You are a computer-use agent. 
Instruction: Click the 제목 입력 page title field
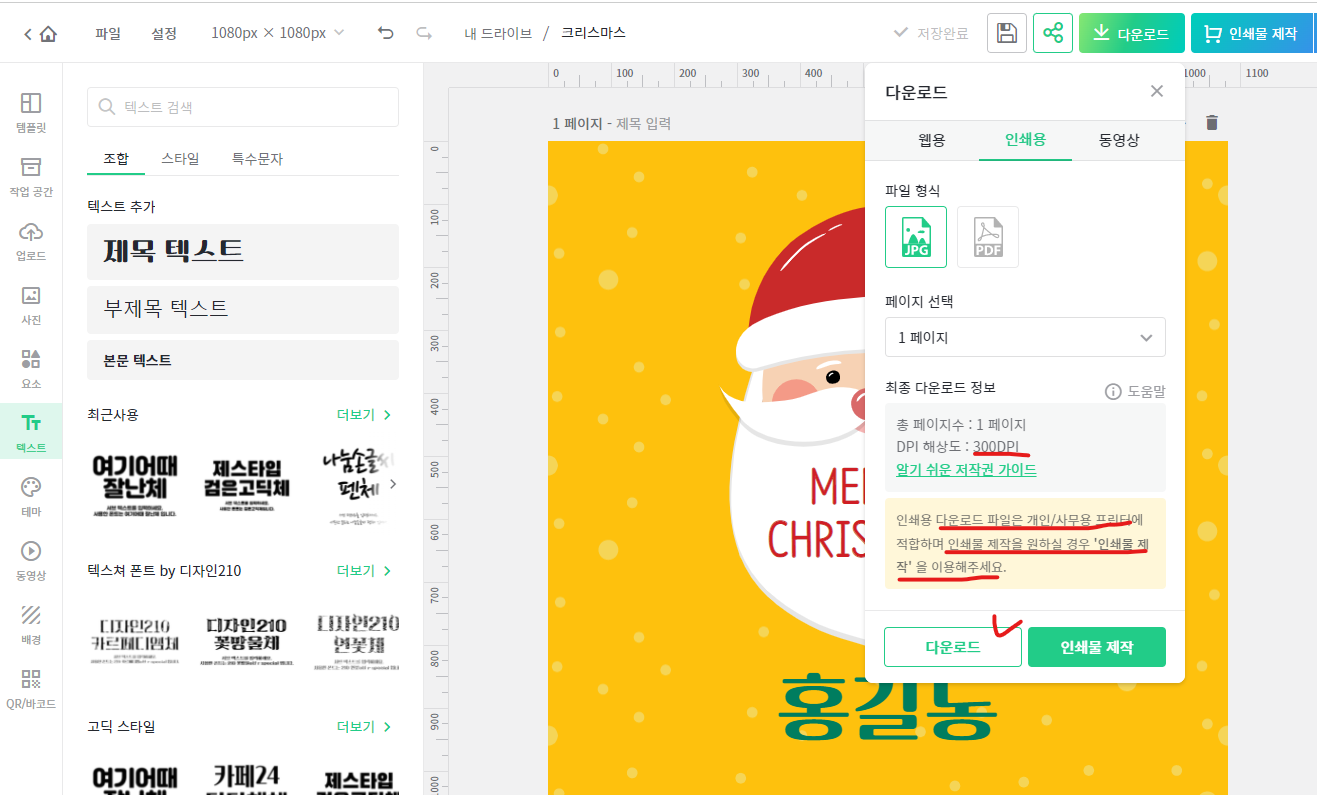coord(644,124)
